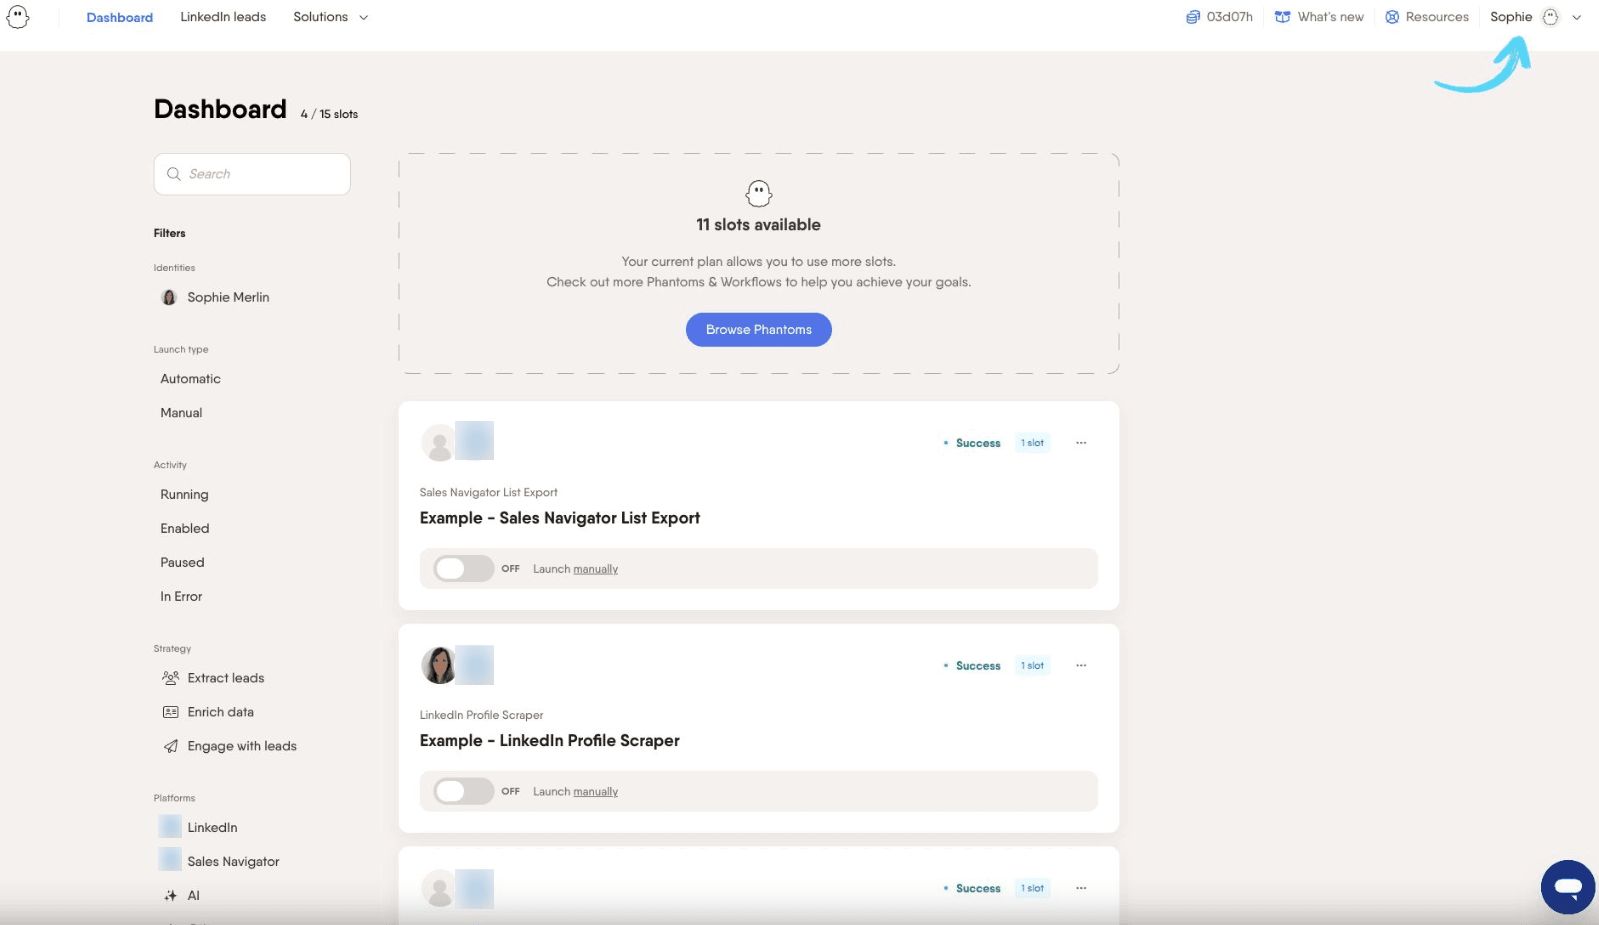
Task: Click the Browse Phantoms button
Action: (x=759, y=330)
